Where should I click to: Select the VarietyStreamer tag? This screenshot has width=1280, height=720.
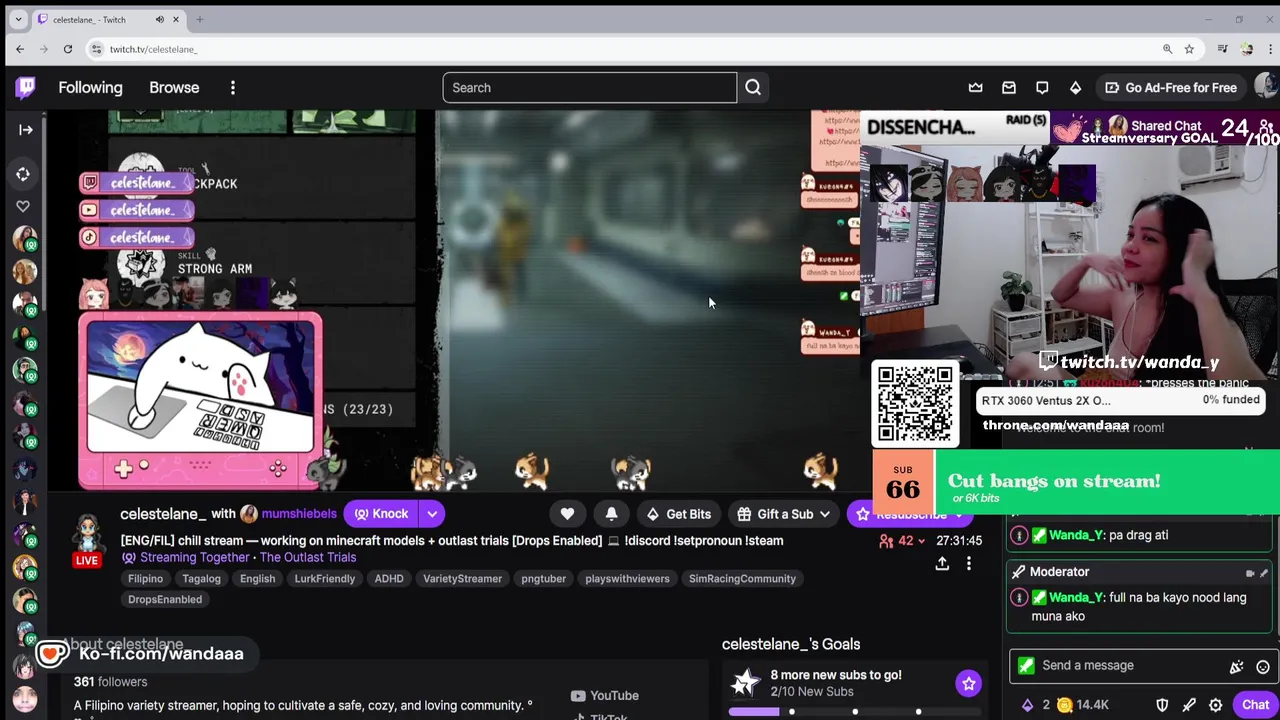tap(462, 579)
